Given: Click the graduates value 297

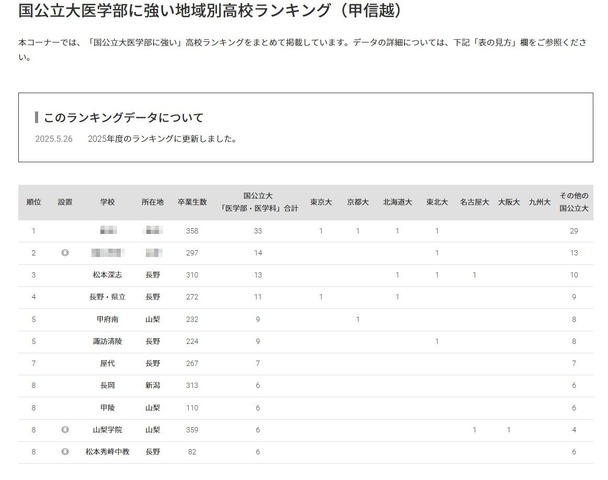Looking at the screenshot, I should tap(192, 253).
